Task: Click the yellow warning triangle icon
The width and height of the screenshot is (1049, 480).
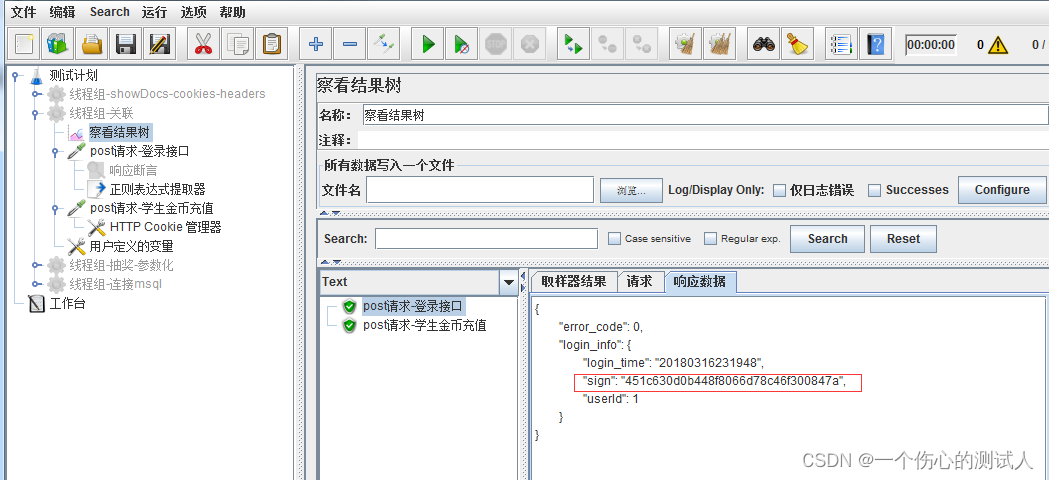Action: pyautogui.click(x=997, y=45)
